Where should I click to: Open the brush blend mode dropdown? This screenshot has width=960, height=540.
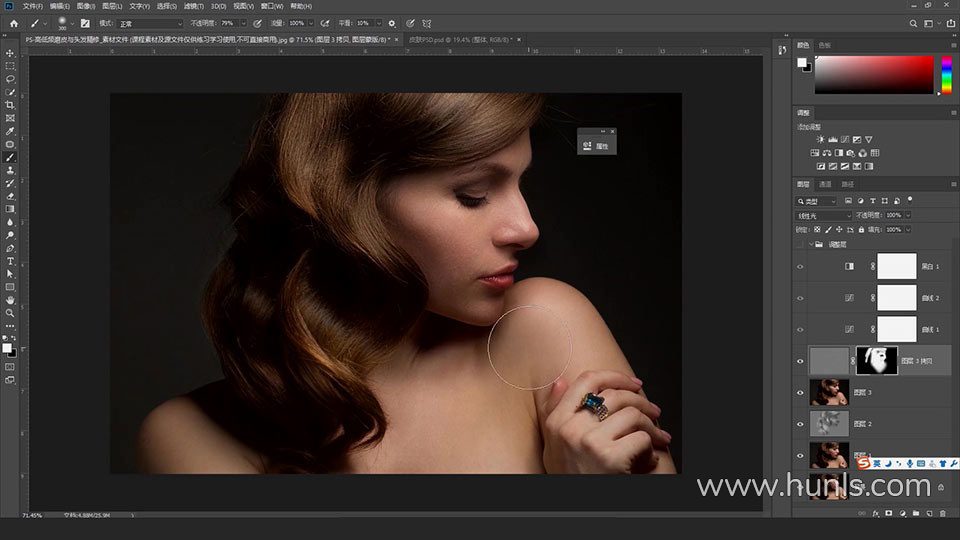[x=150, y=22]
